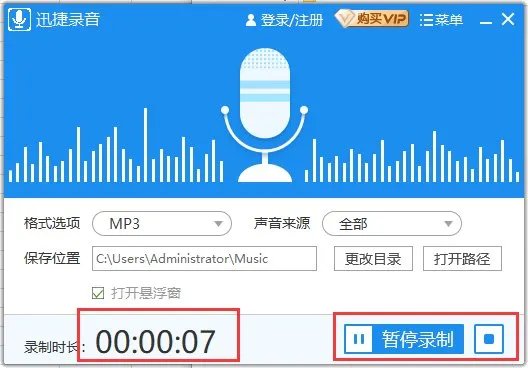The width and height of the screenshot is (528, 368).
Task: Click the 更改目录 button
Action: pyautogui.click(x=373, y=259)
